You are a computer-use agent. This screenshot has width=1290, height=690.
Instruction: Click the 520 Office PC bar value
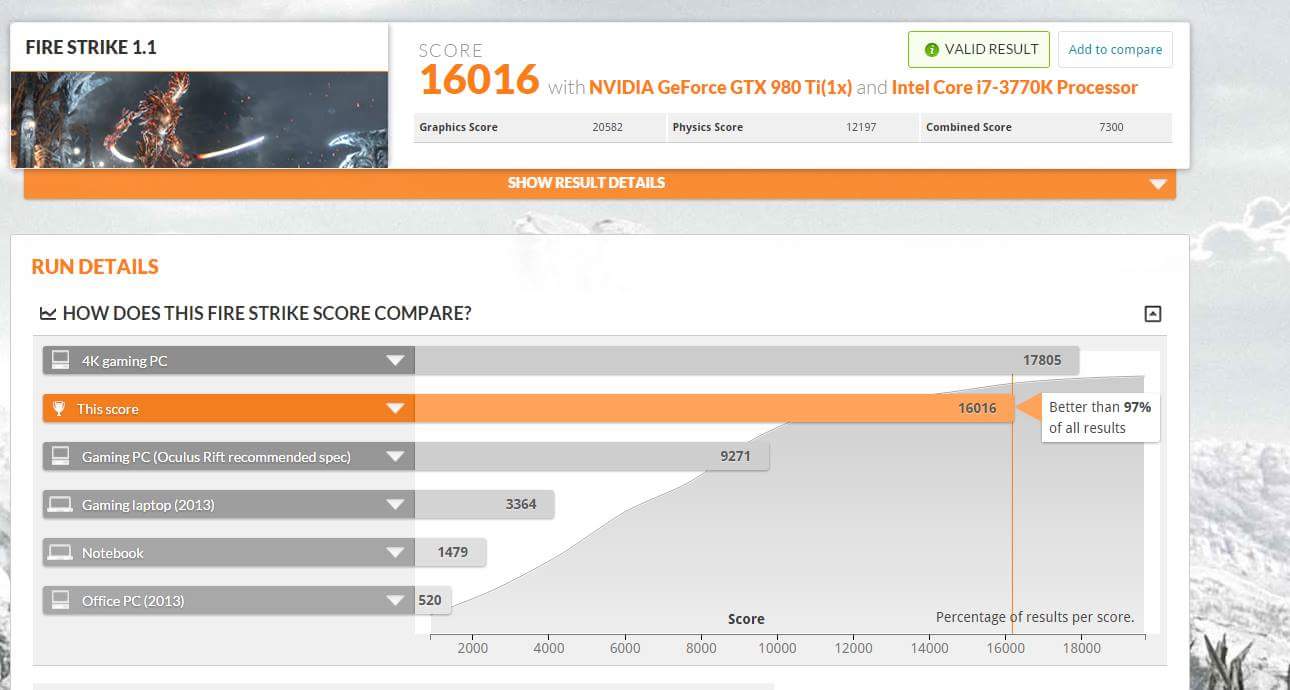[x=430, y=600]
